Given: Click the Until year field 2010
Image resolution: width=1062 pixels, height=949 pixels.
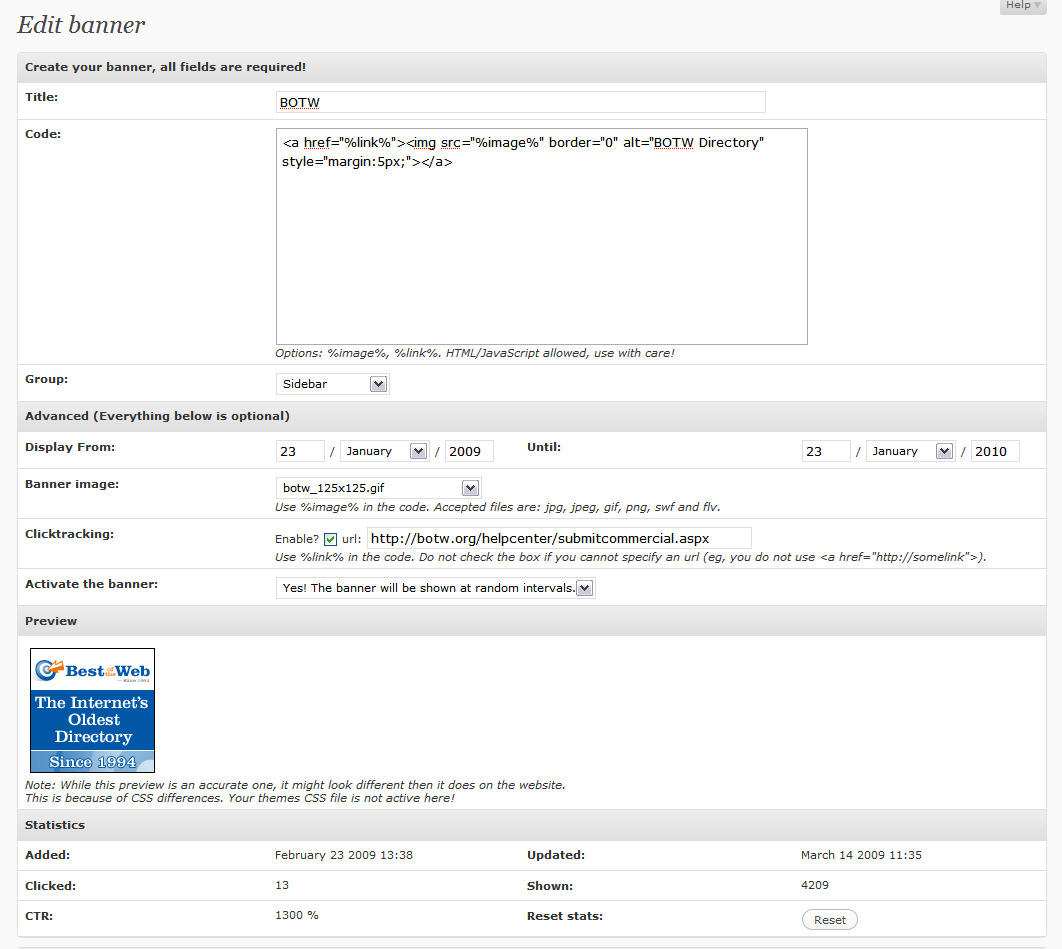Looking at the screenshot, I should pos(995,451).
